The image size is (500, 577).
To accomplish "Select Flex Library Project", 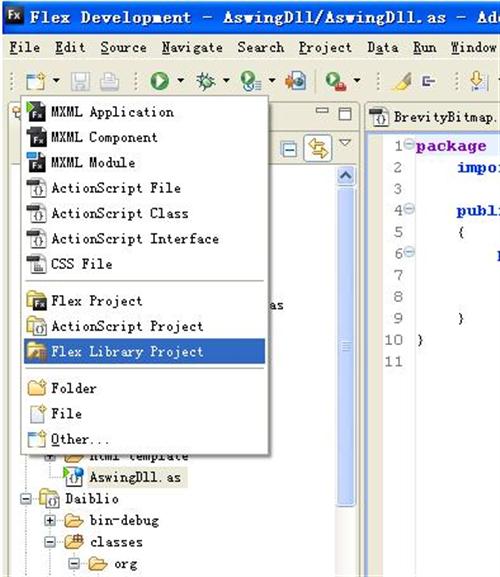I will click(x=144, y=351).
